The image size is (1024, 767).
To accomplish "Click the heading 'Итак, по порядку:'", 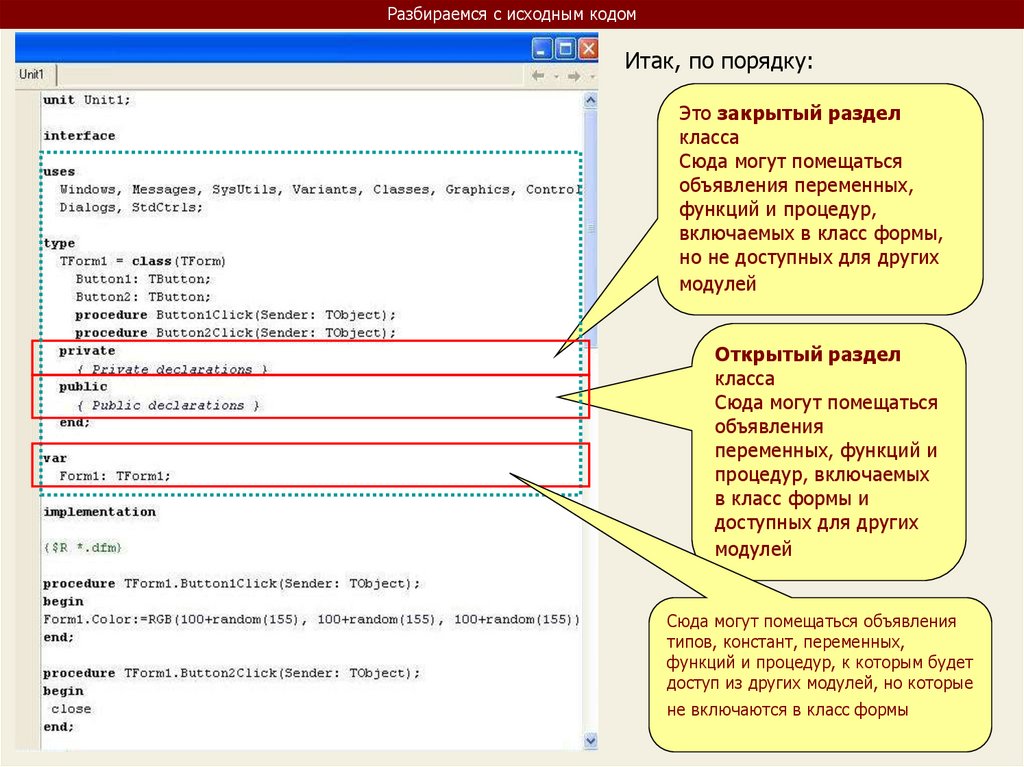I will click(719, 61).
